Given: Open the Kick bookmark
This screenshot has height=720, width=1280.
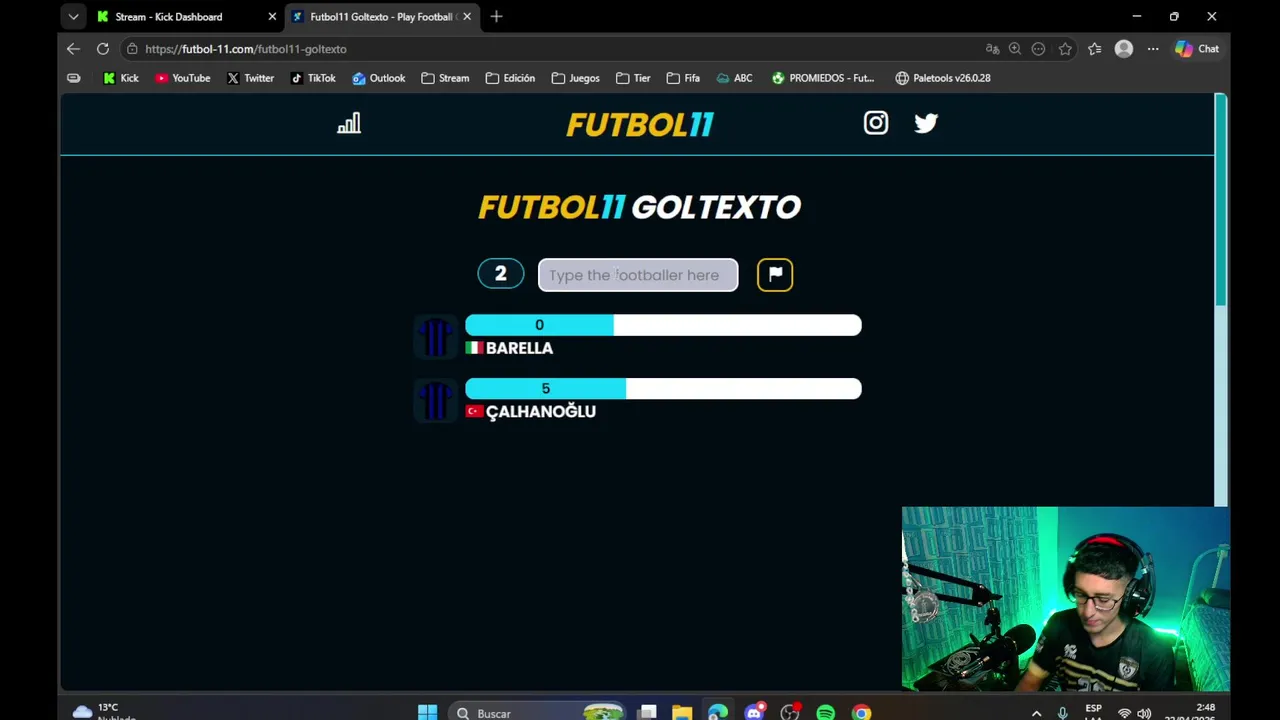Looking at the screenshot, I should coord(121,78).
